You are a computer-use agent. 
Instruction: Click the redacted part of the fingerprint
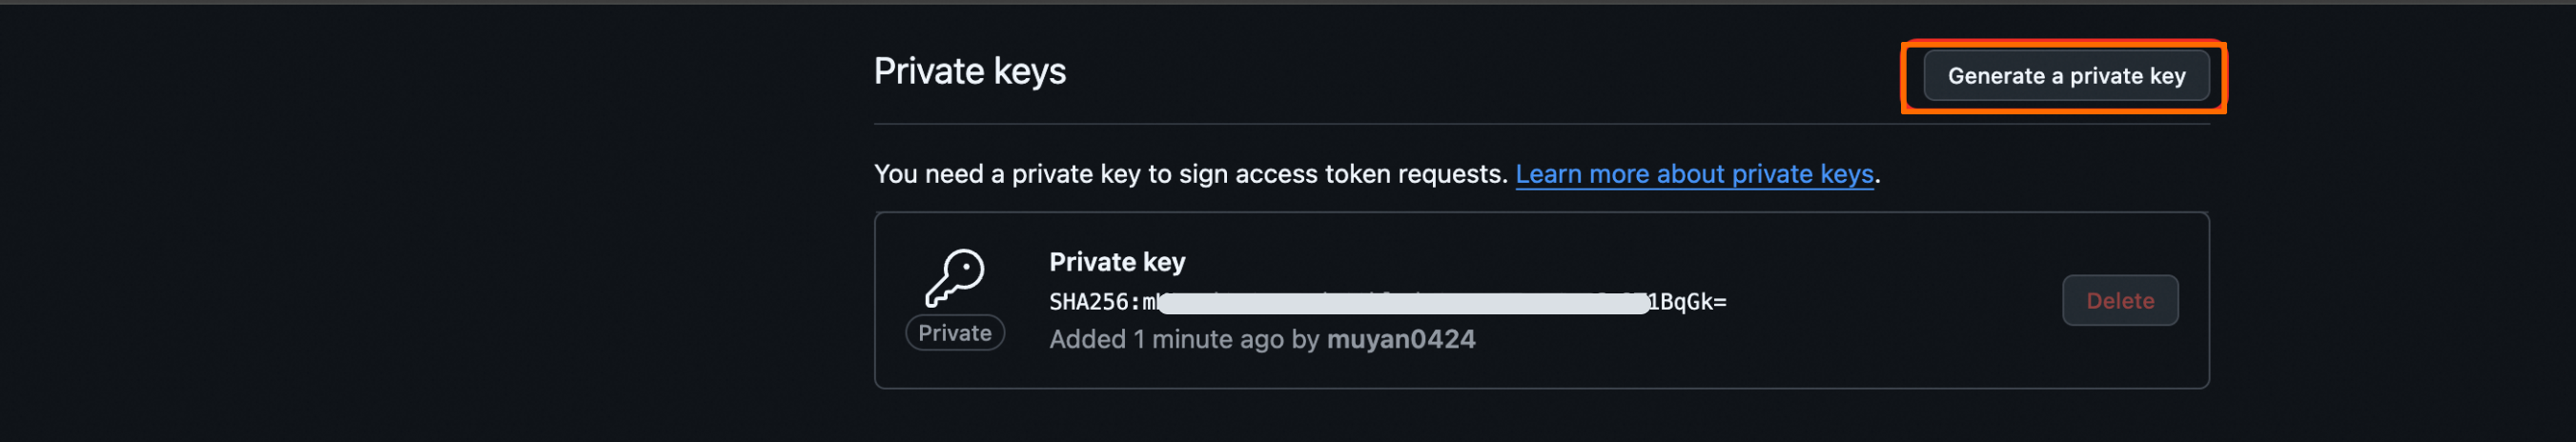click(1400, 303)
